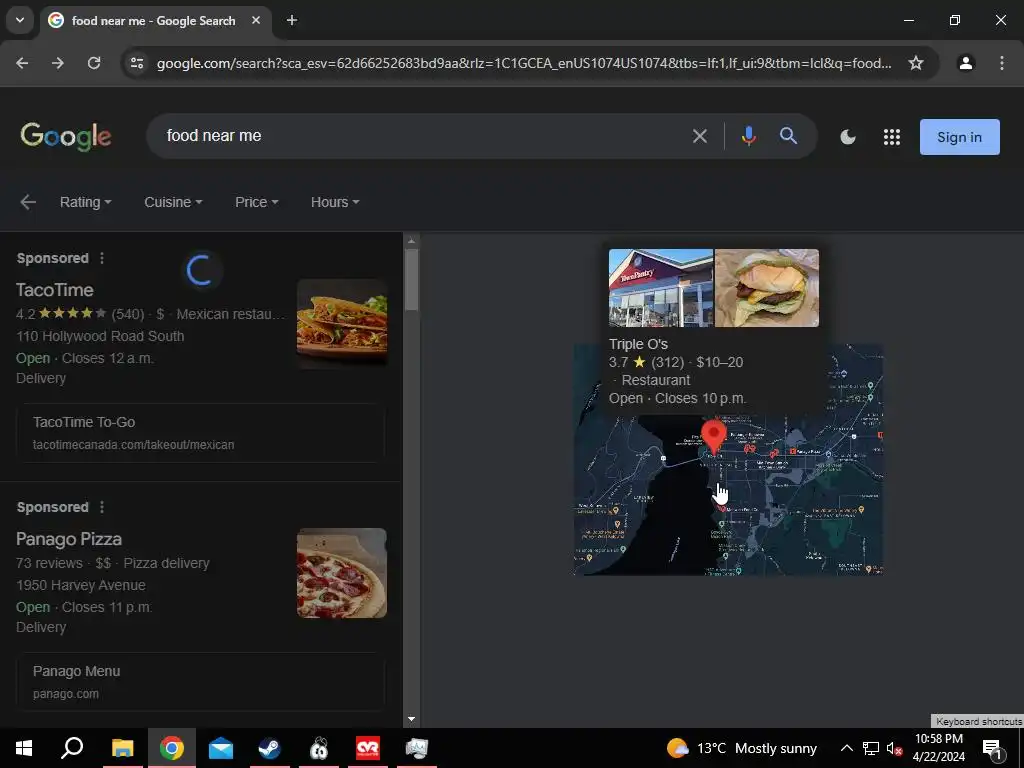Open the TacoTime listing title

point(55,290)
